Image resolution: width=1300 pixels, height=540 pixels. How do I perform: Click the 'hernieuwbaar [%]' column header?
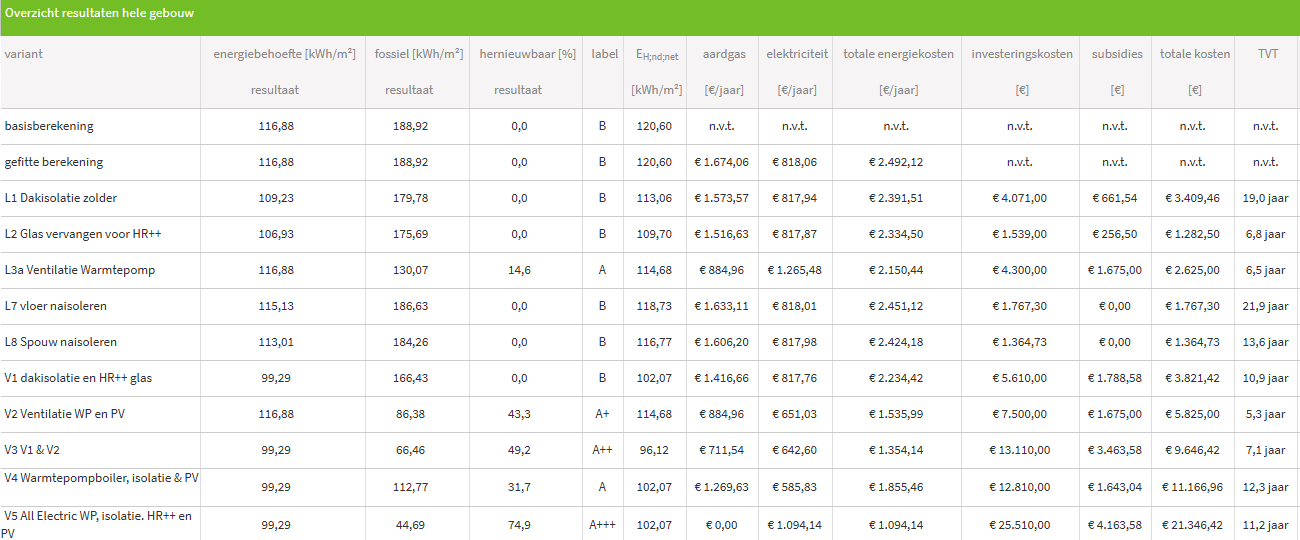(527, 54)
